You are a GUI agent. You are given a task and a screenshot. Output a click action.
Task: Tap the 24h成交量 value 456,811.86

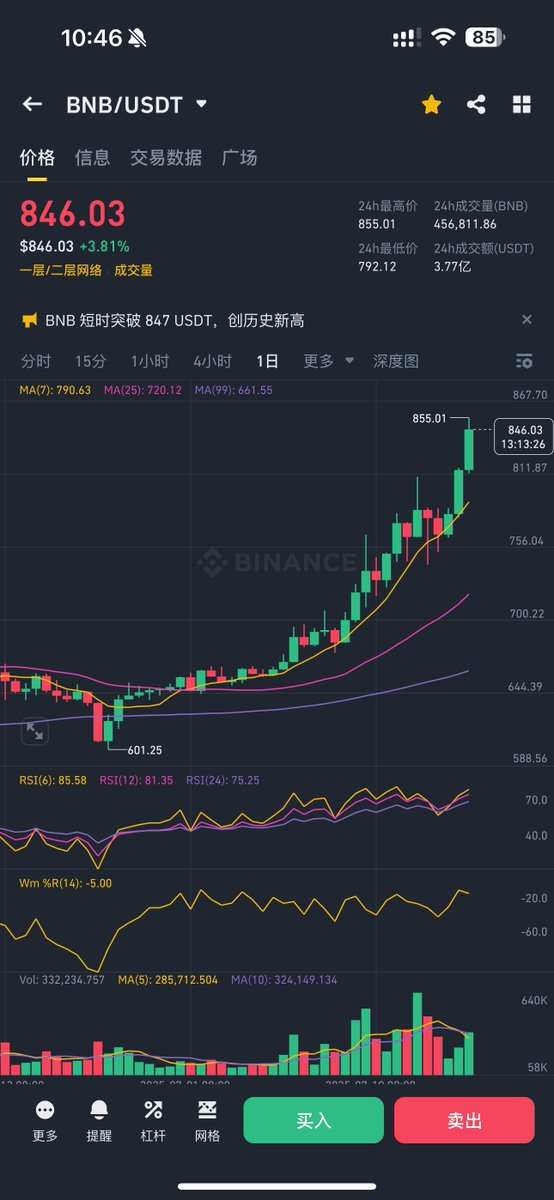click(x=465, y=224)
